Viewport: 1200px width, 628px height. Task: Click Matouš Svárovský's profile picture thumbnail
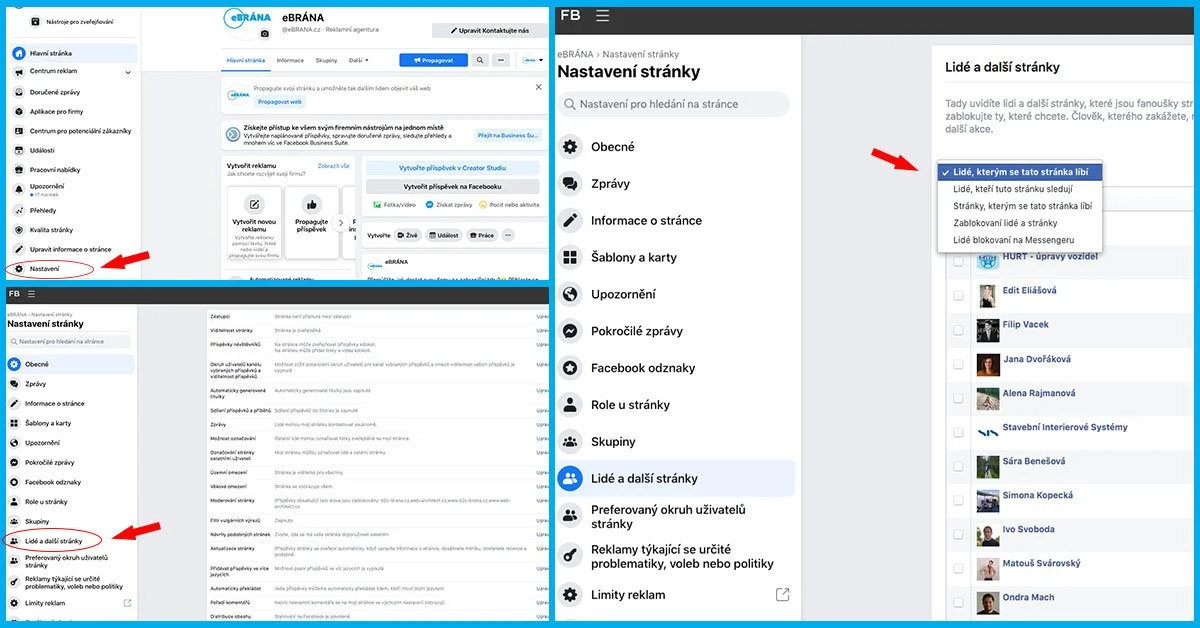[988, 568]
